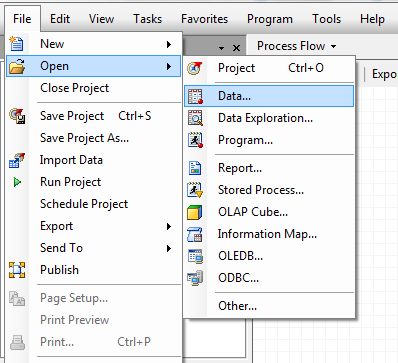Open the Favorites menu
The image size is (398, 363).
(205, 19)
